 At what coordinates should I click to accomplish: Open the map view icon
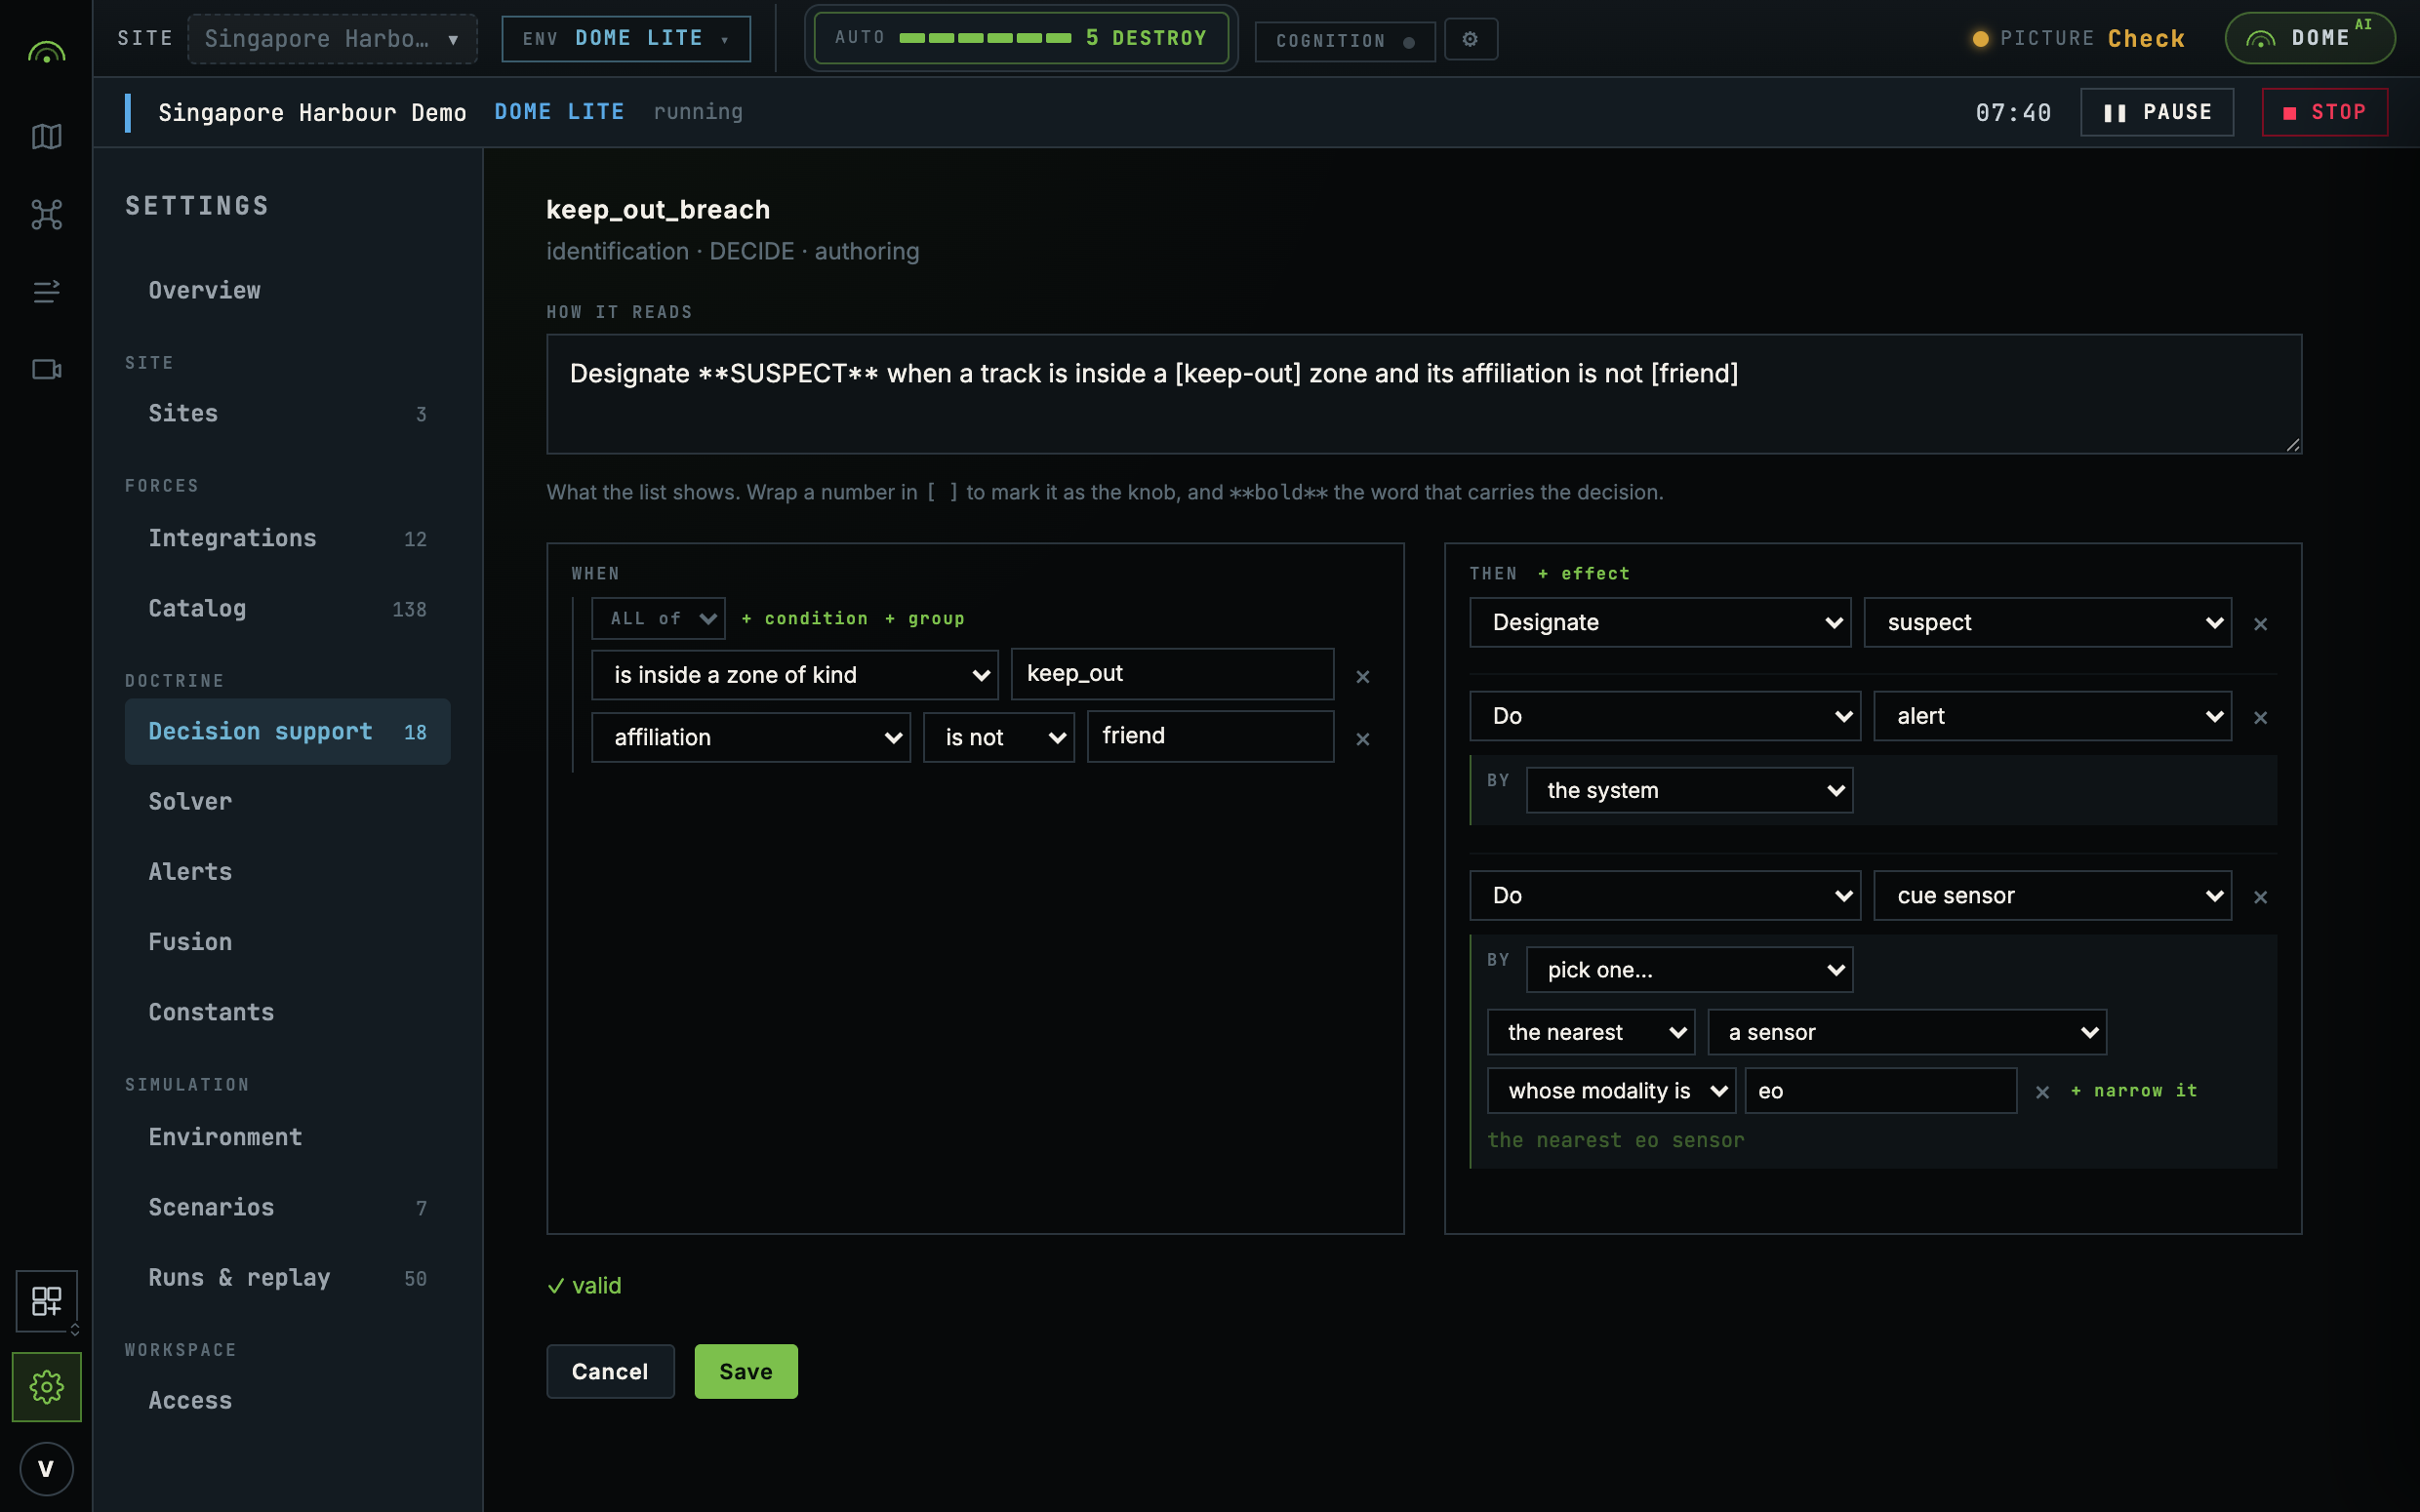coord(46,137)
